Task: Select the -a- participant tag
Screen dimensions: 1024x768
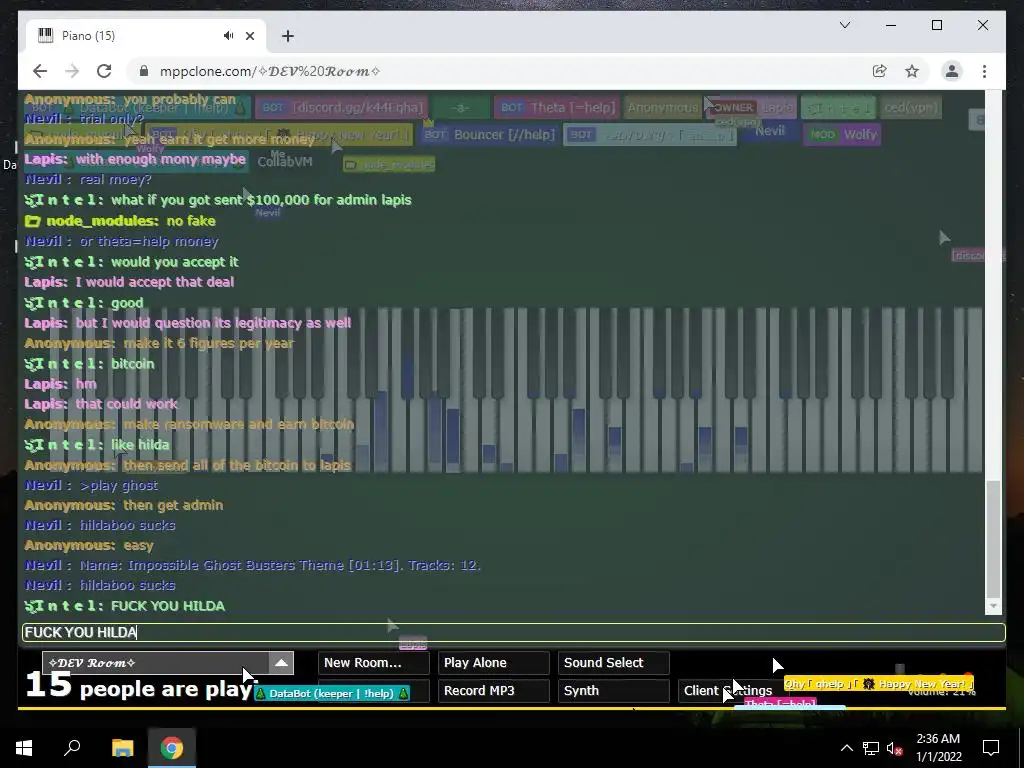Action: click(x=460, y=108)
